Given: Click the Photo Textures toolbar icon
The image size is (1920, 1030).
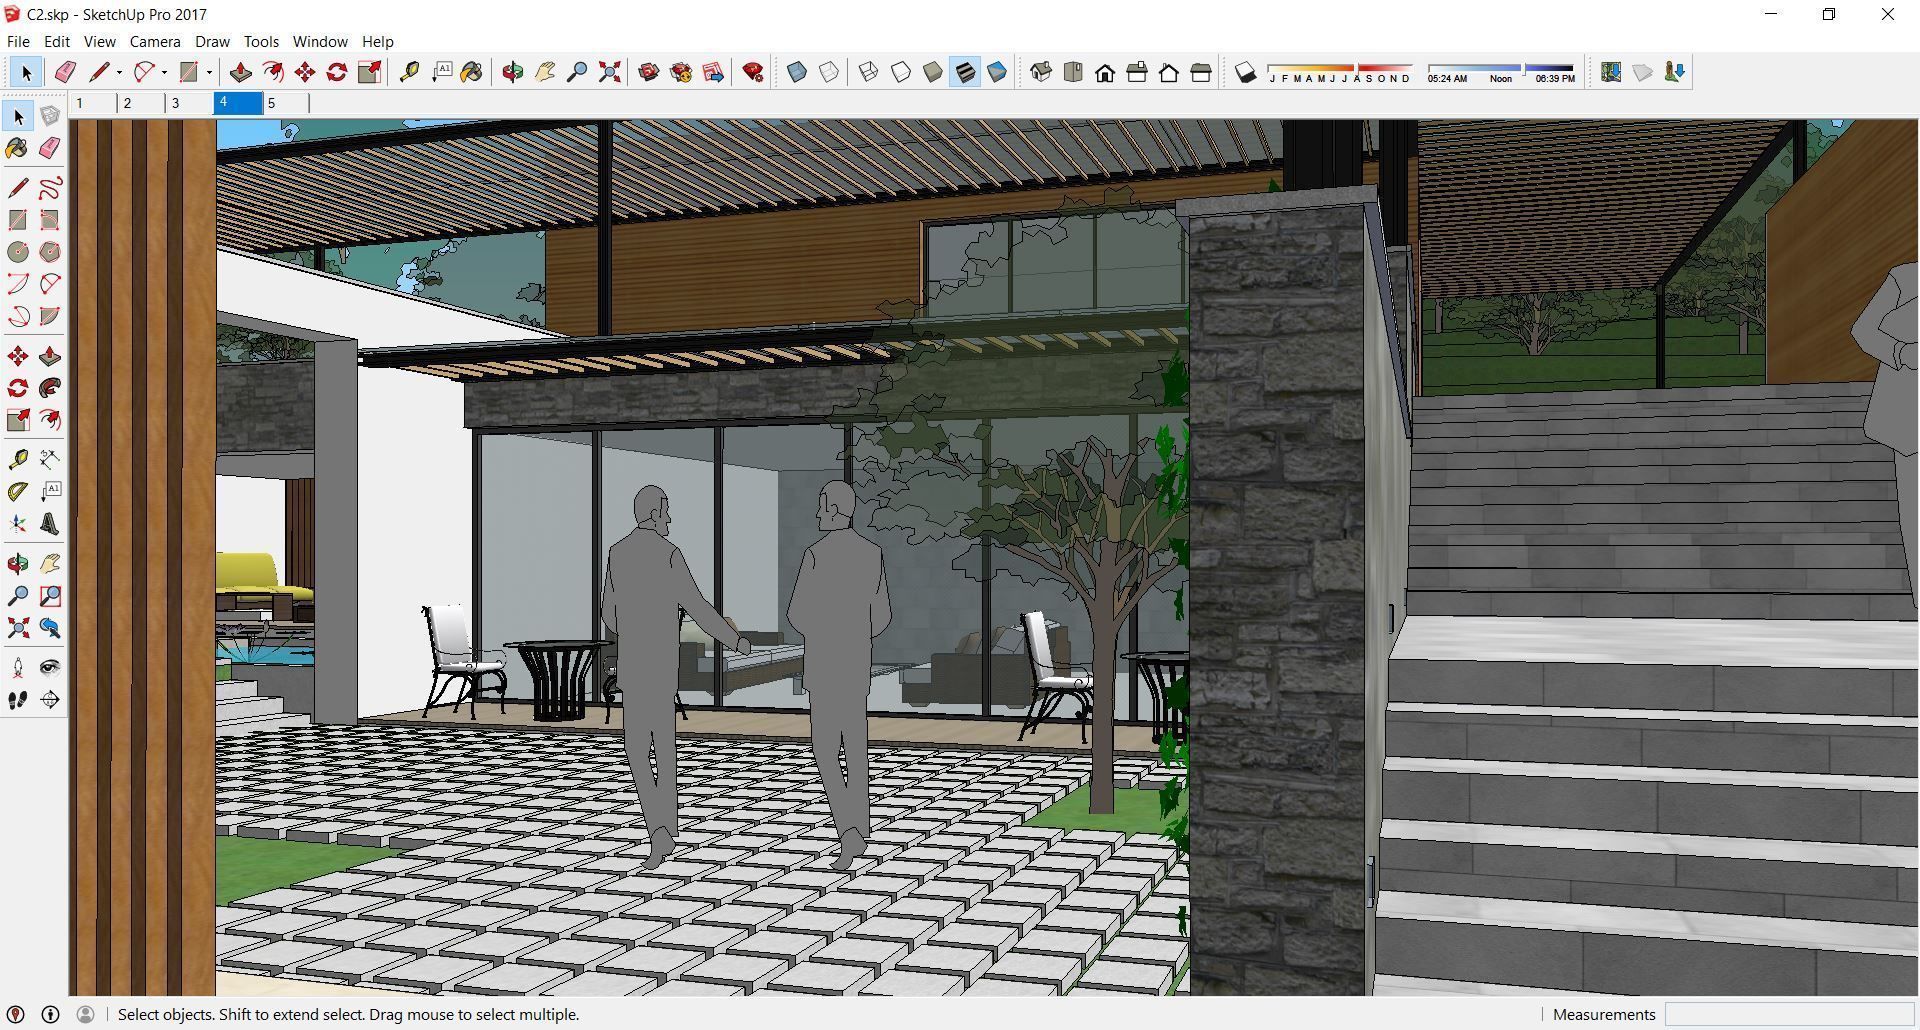Looking at the screenshot, I should tap(1675, 72).
